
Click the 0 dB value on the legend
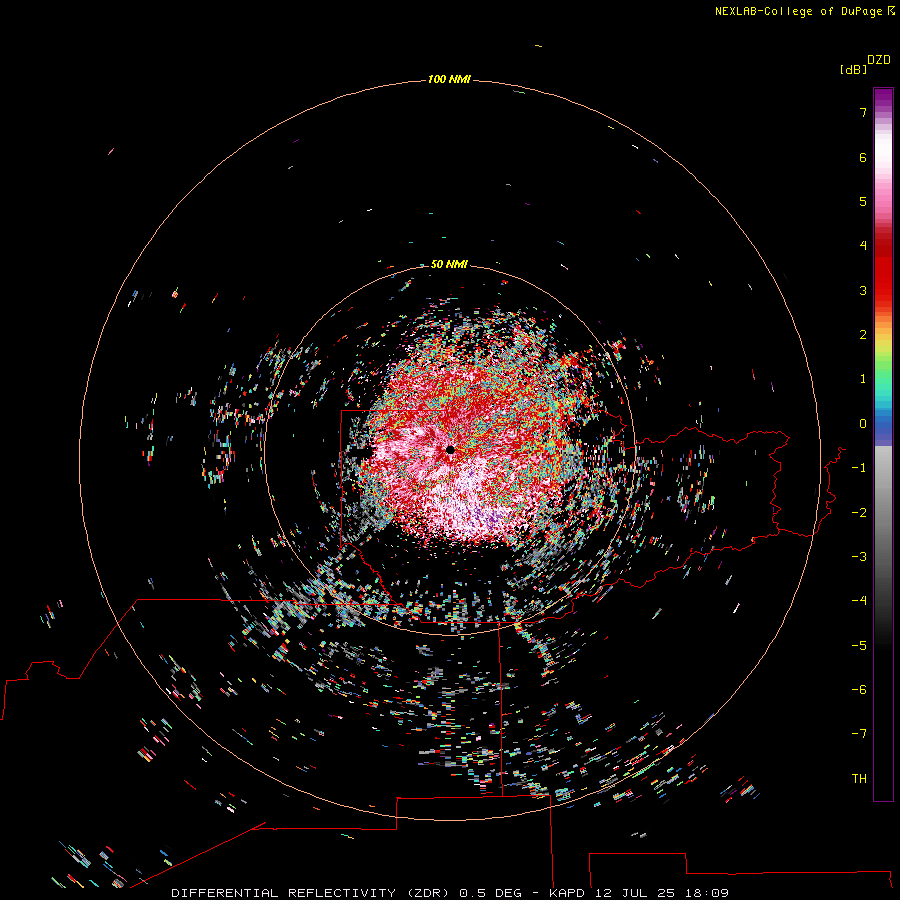tap(863, 424)
